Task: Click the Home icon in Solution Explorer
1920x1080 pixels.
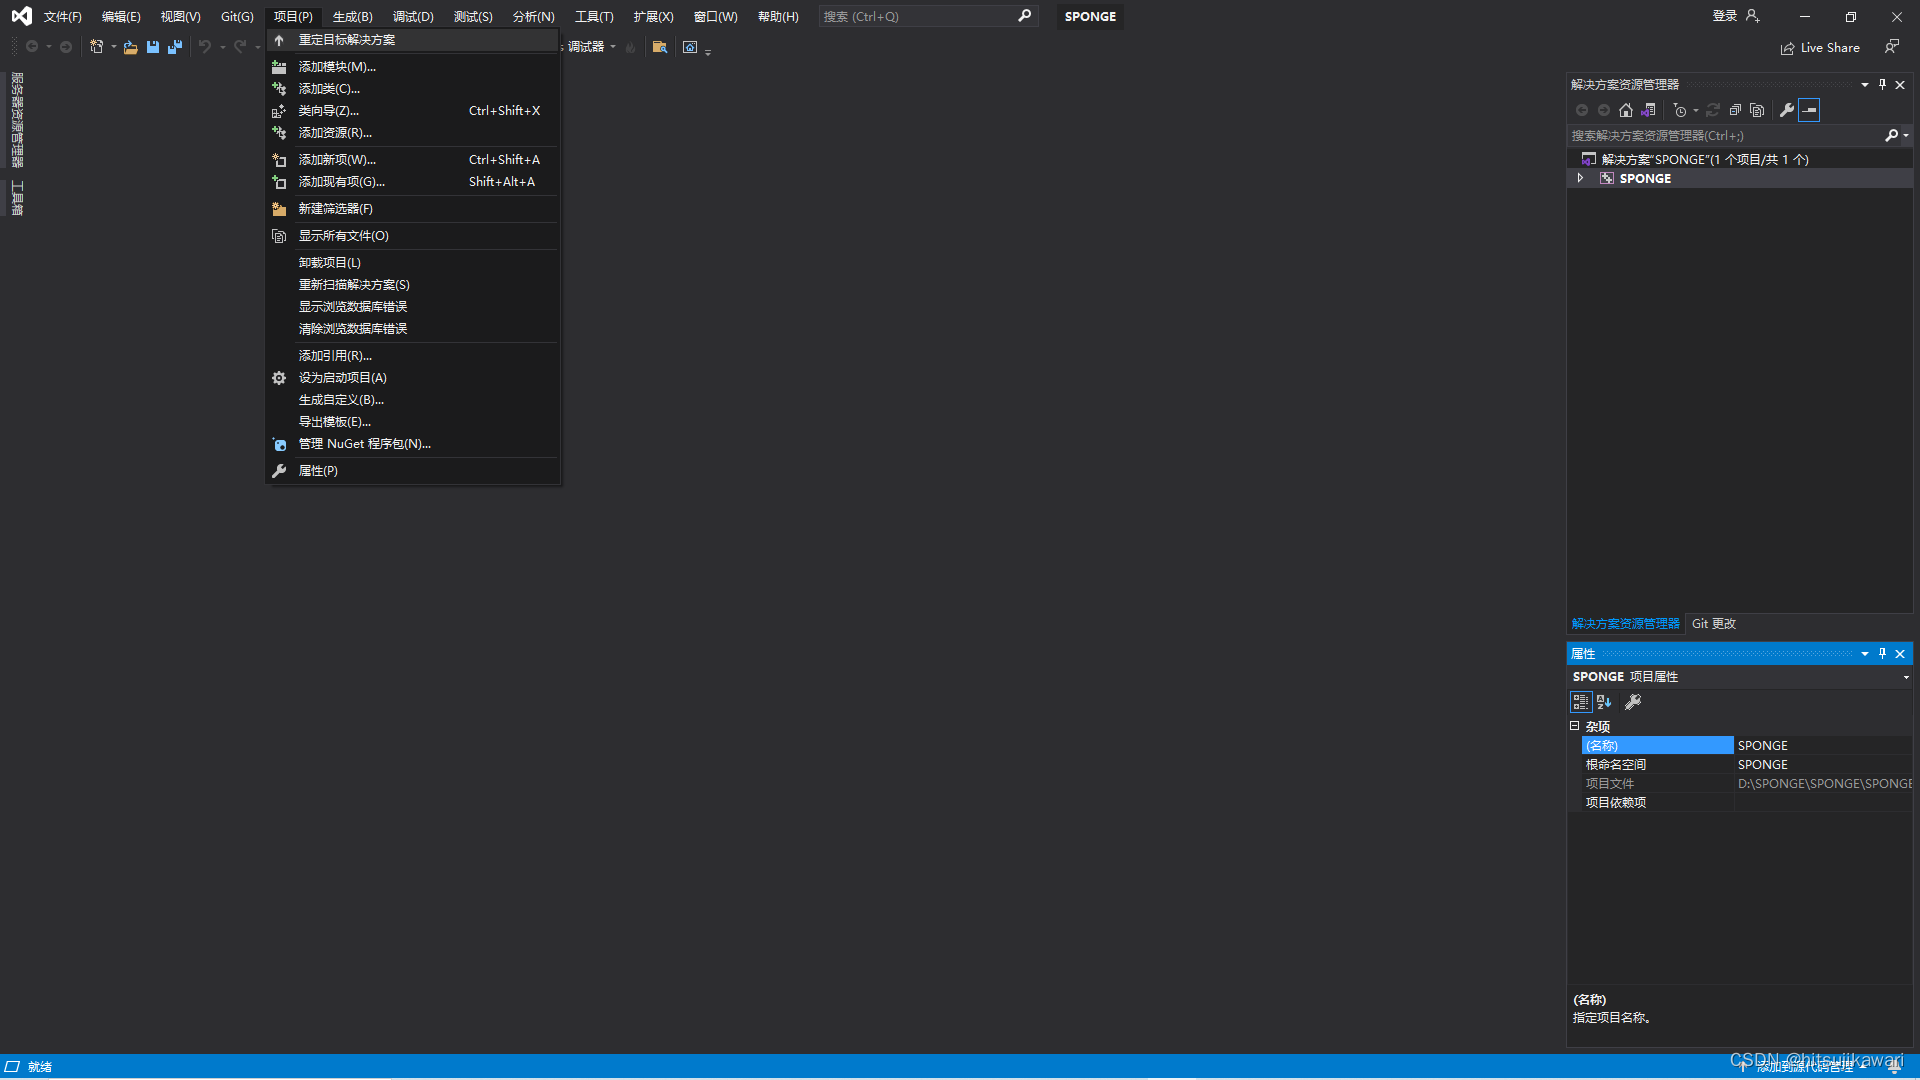Action: pos(1626,110)
